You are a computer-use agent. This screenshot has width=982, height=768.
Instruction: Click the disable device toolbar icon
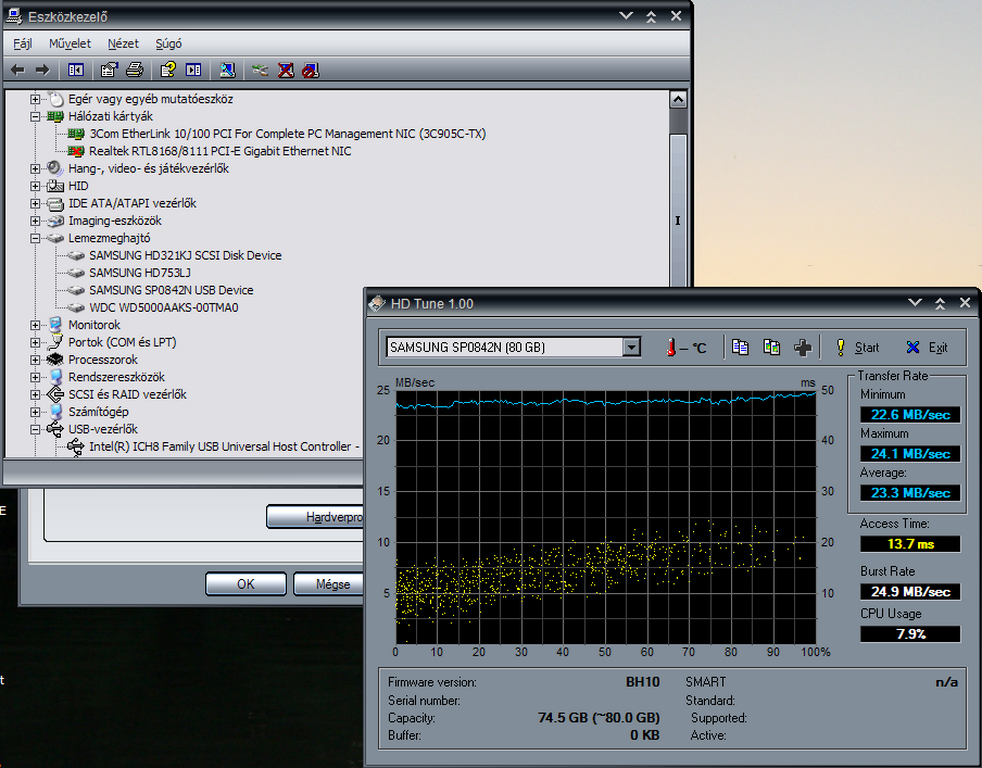point(311,70)
